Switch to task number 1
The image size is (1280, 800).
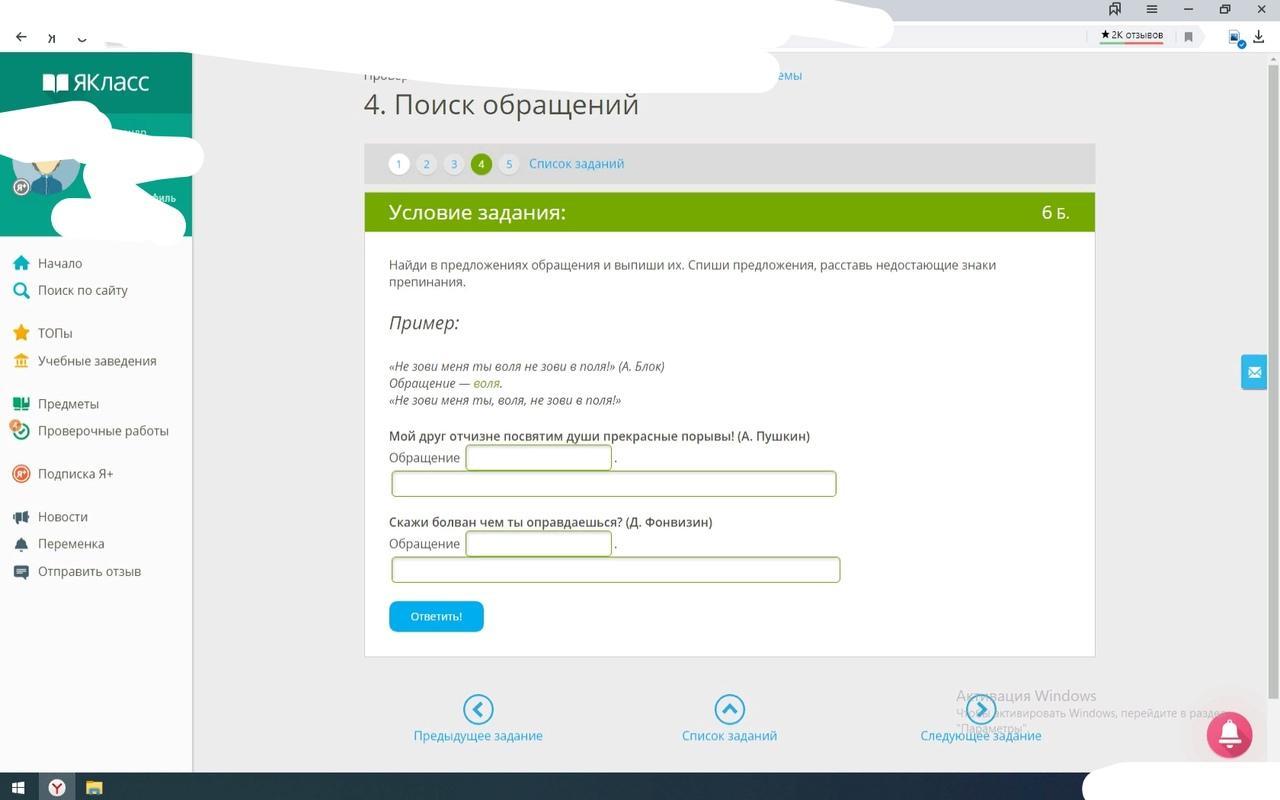tap(399, 164)
